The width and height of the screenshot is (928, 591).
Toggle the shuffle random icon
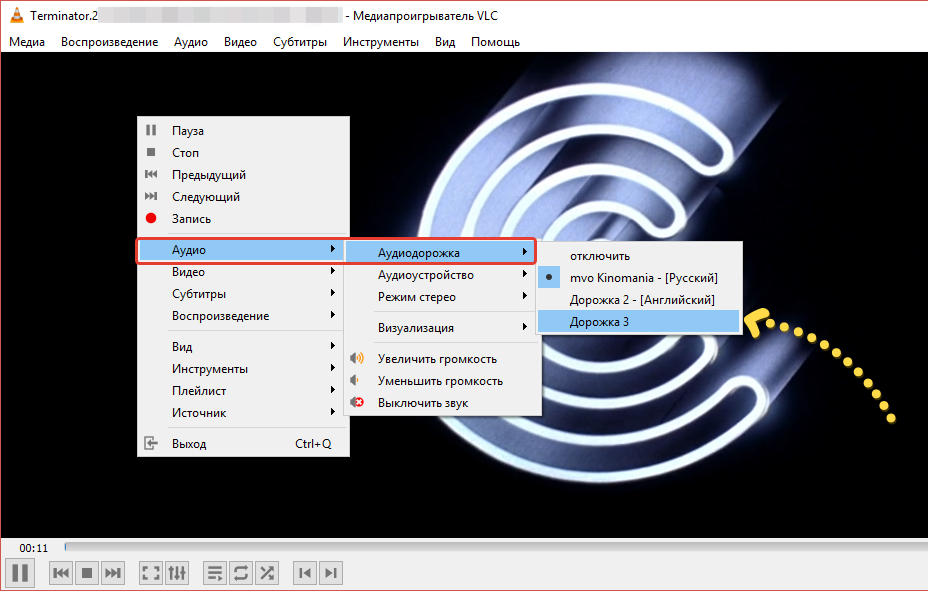267,573
